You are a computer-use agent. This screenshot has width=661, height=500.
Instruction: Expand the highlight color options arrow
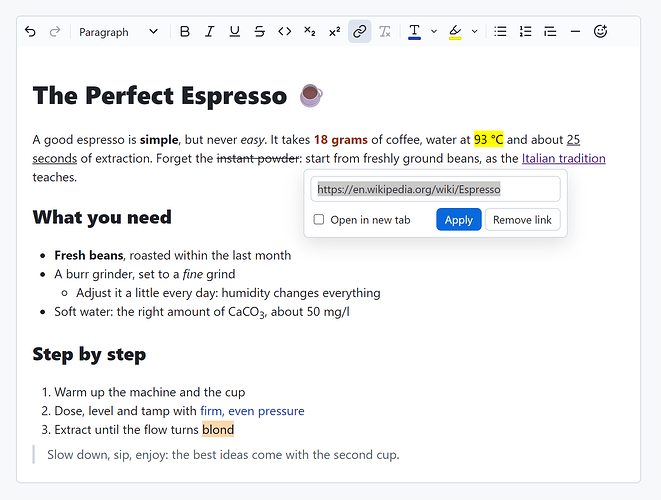tap(474, 32)
